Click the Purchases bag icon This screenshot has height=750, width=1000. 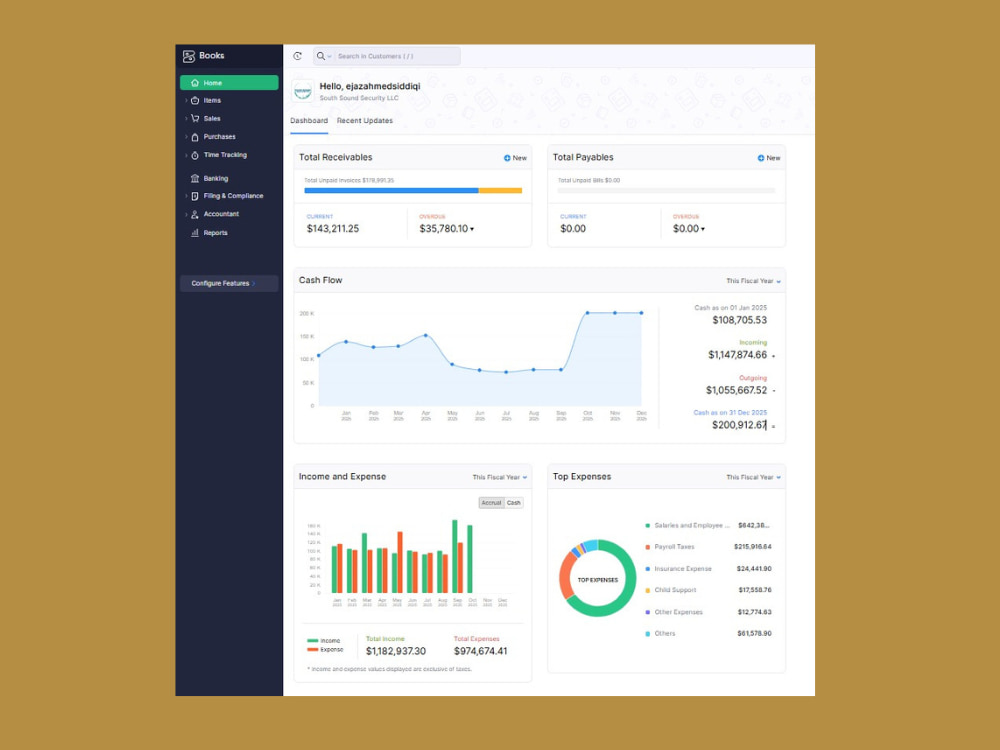195,137
